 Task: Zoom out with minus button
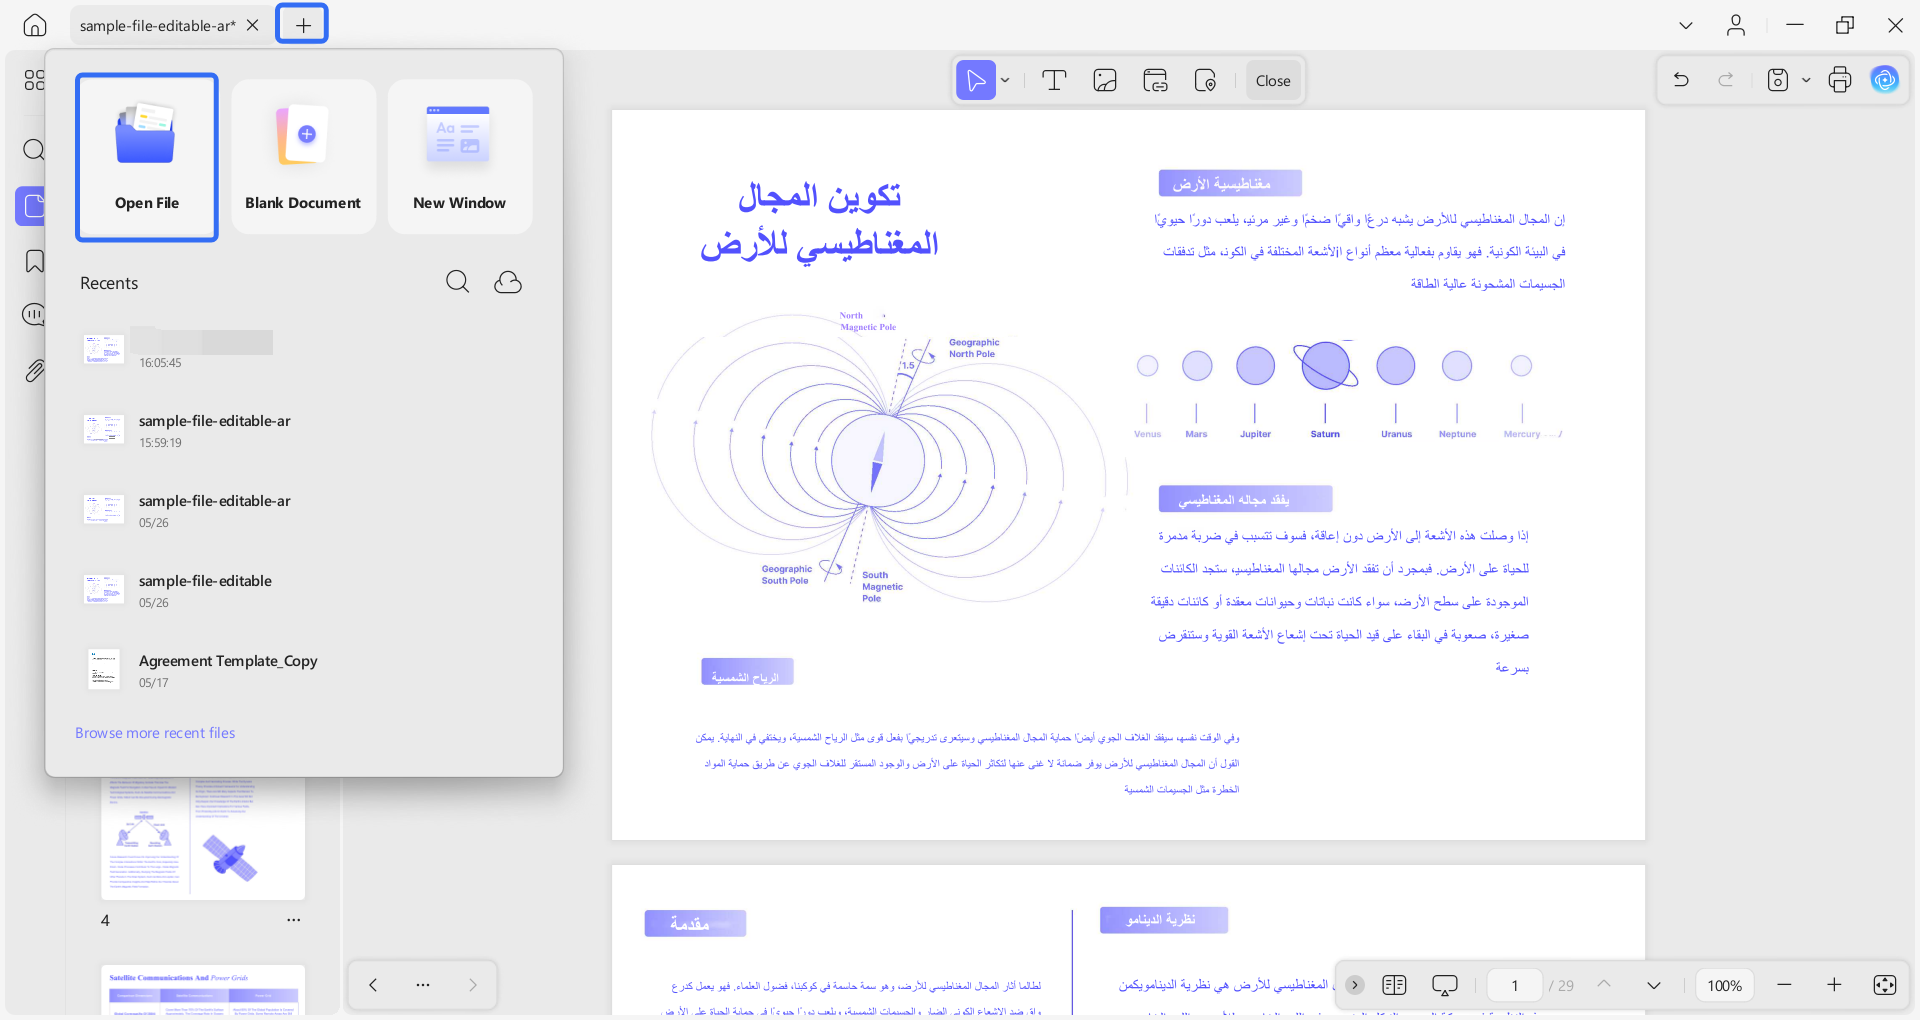(1784, 985)
